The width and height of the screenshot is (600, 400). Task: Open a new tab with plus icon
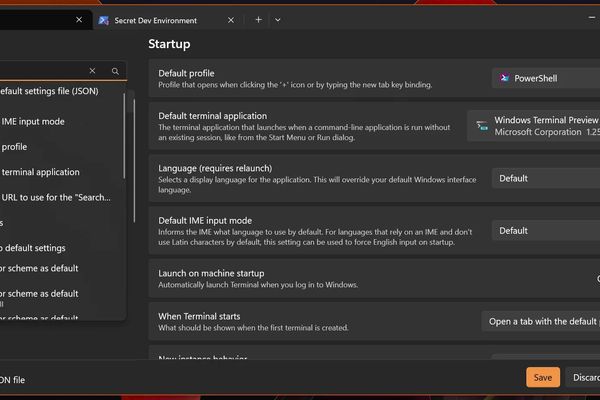pos(259,20)
